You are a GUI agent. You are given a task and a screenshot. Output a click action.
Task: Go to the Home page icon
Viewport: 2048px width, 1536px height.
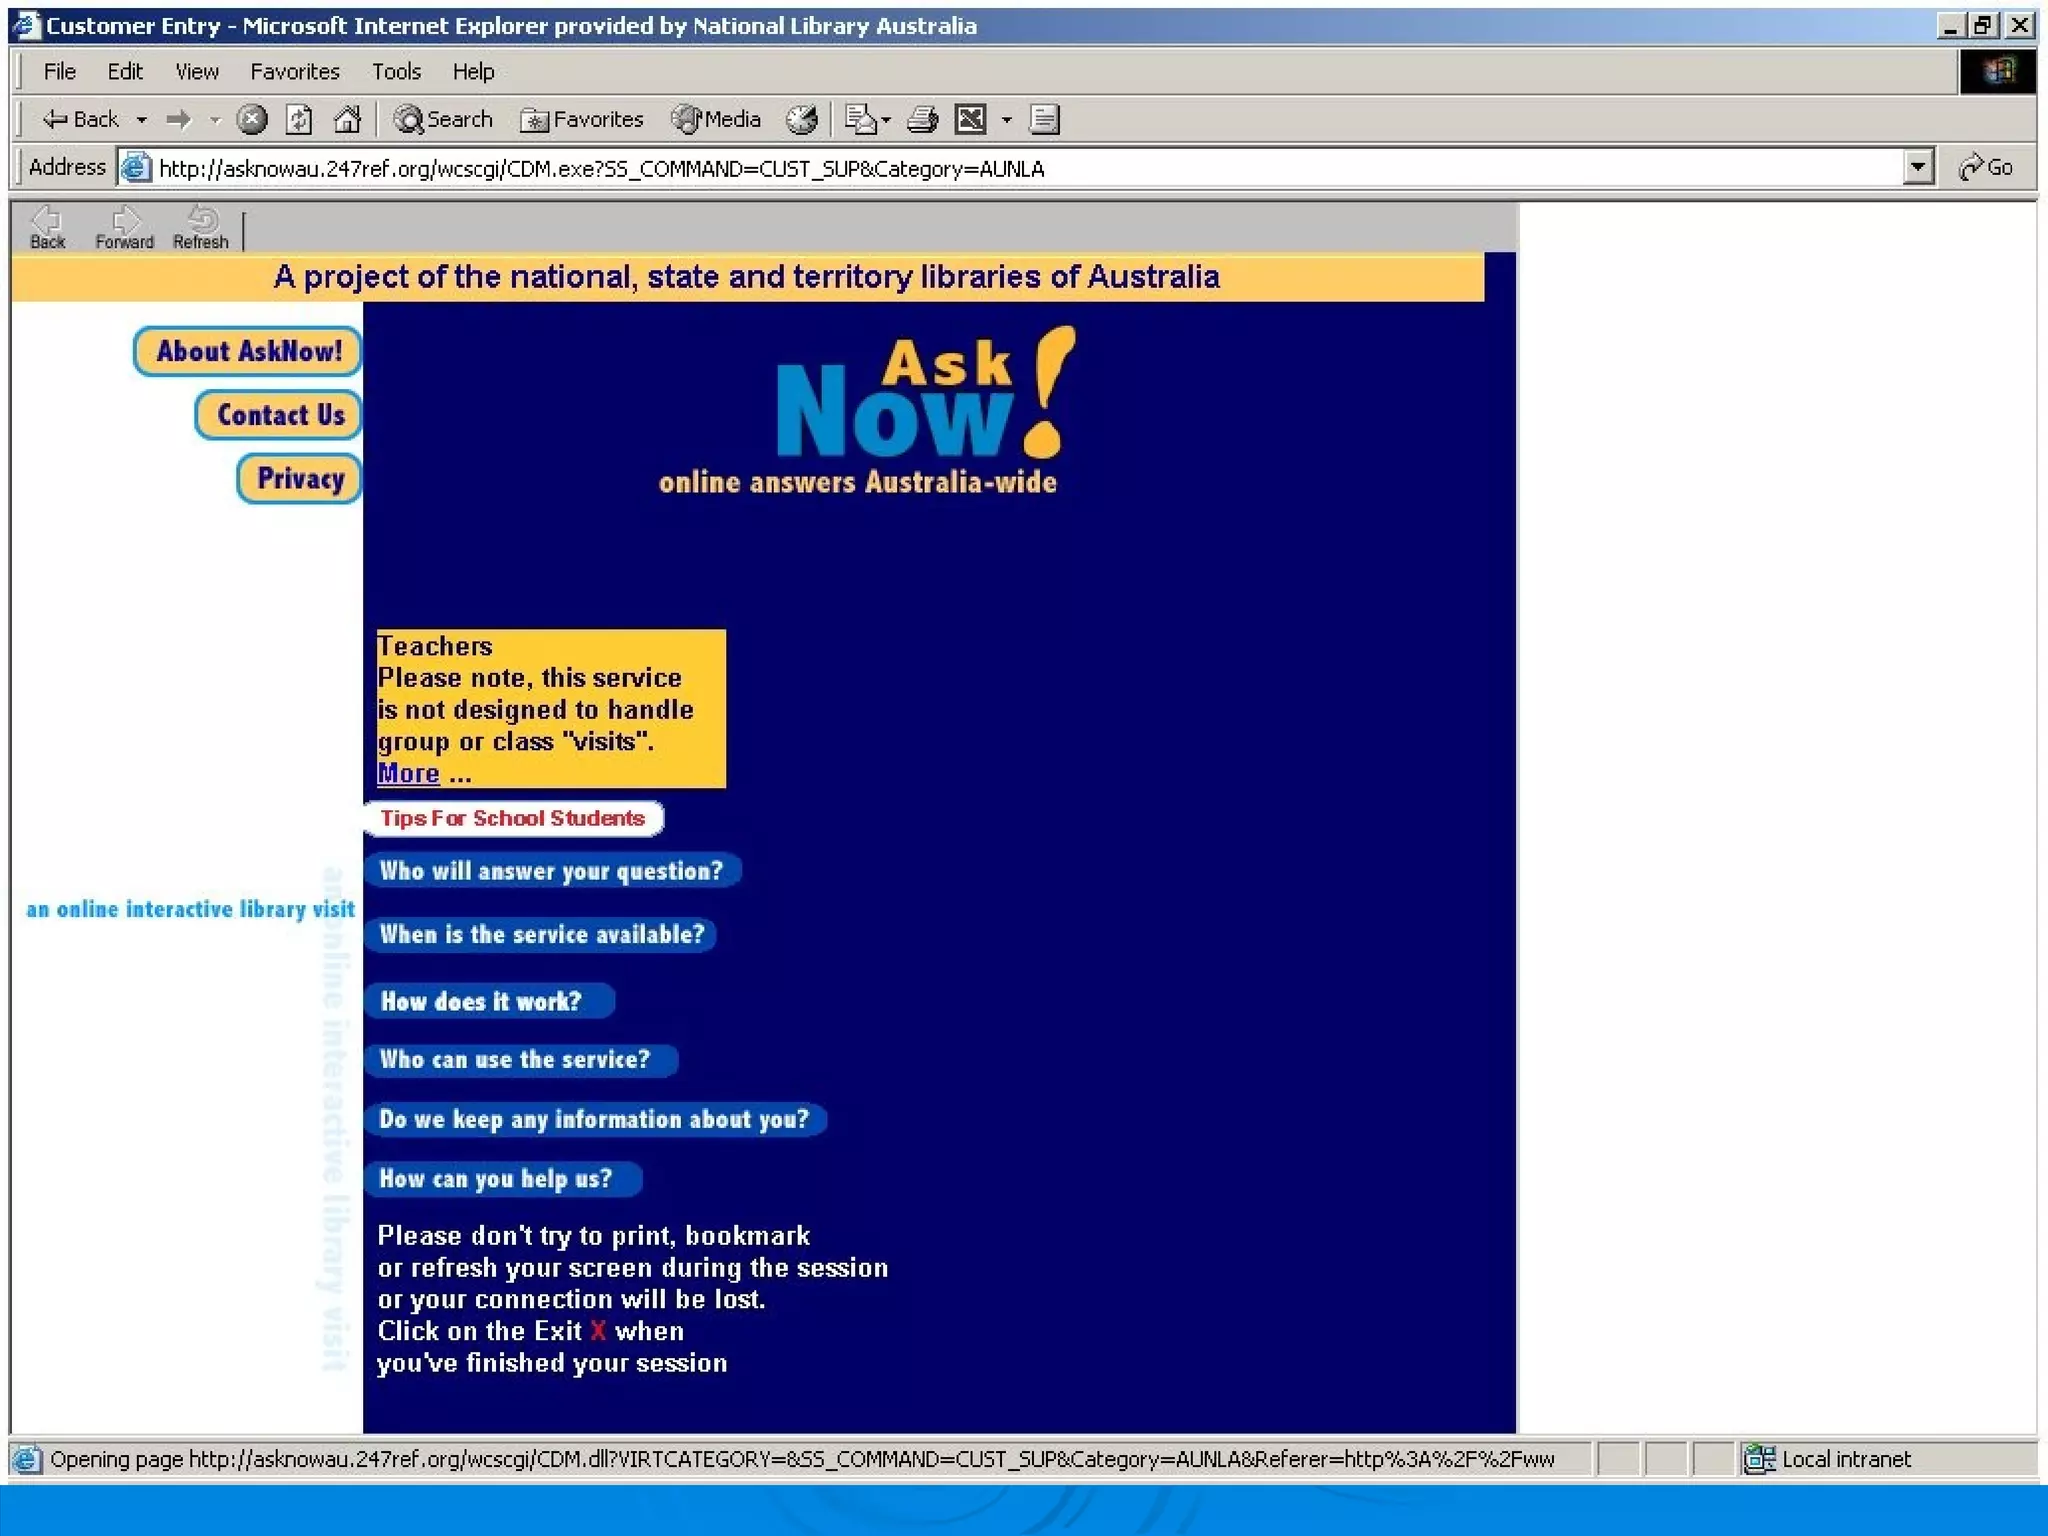tap(347, 120)
